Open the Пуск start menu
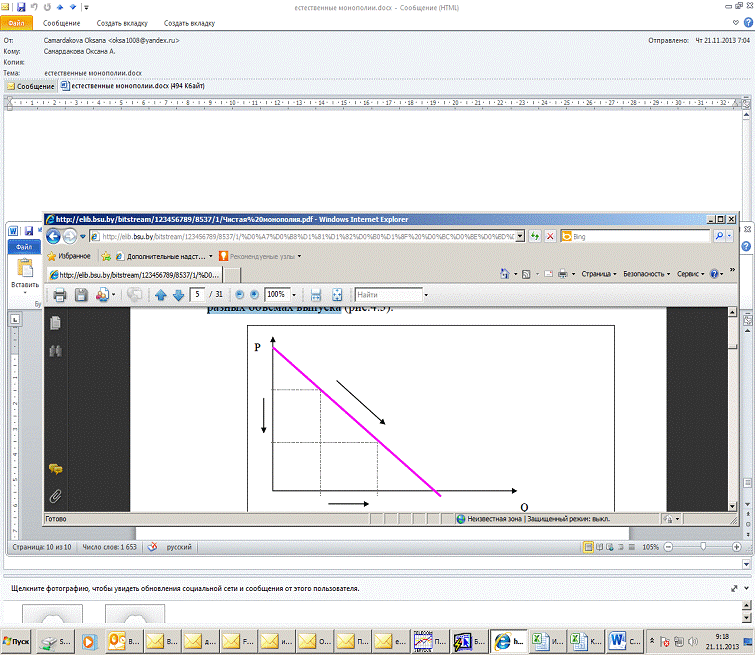This screenshot has width=755, height=655. coord(18,640)
